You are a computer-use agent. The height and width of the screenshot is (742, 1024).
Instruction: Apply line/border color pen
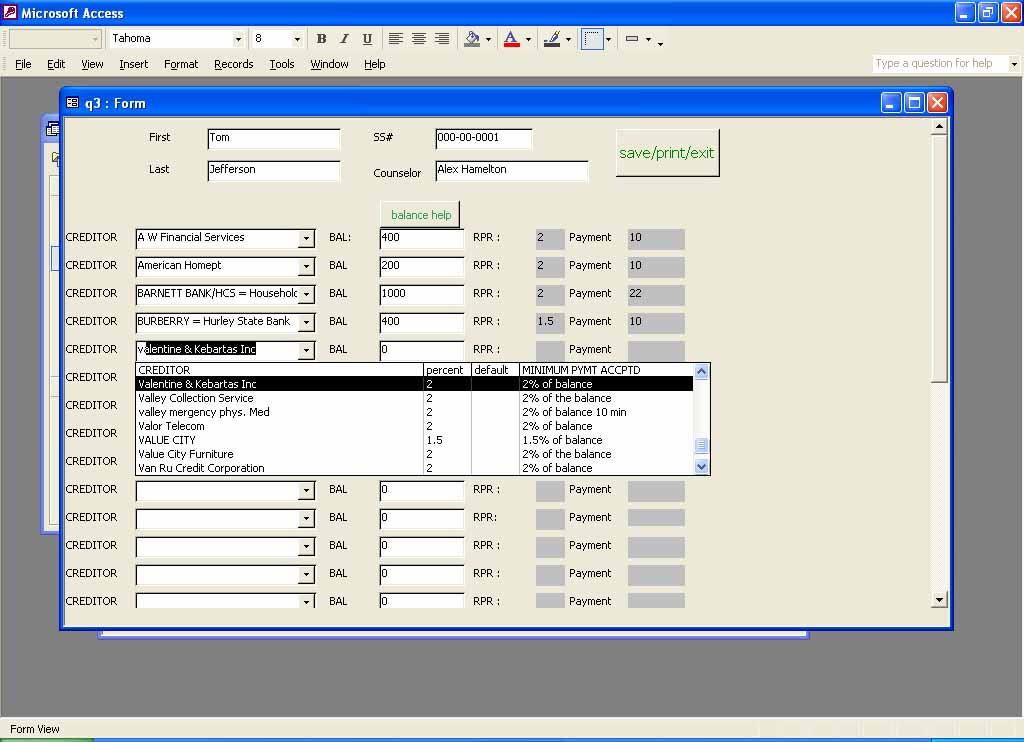coord(552,39)
